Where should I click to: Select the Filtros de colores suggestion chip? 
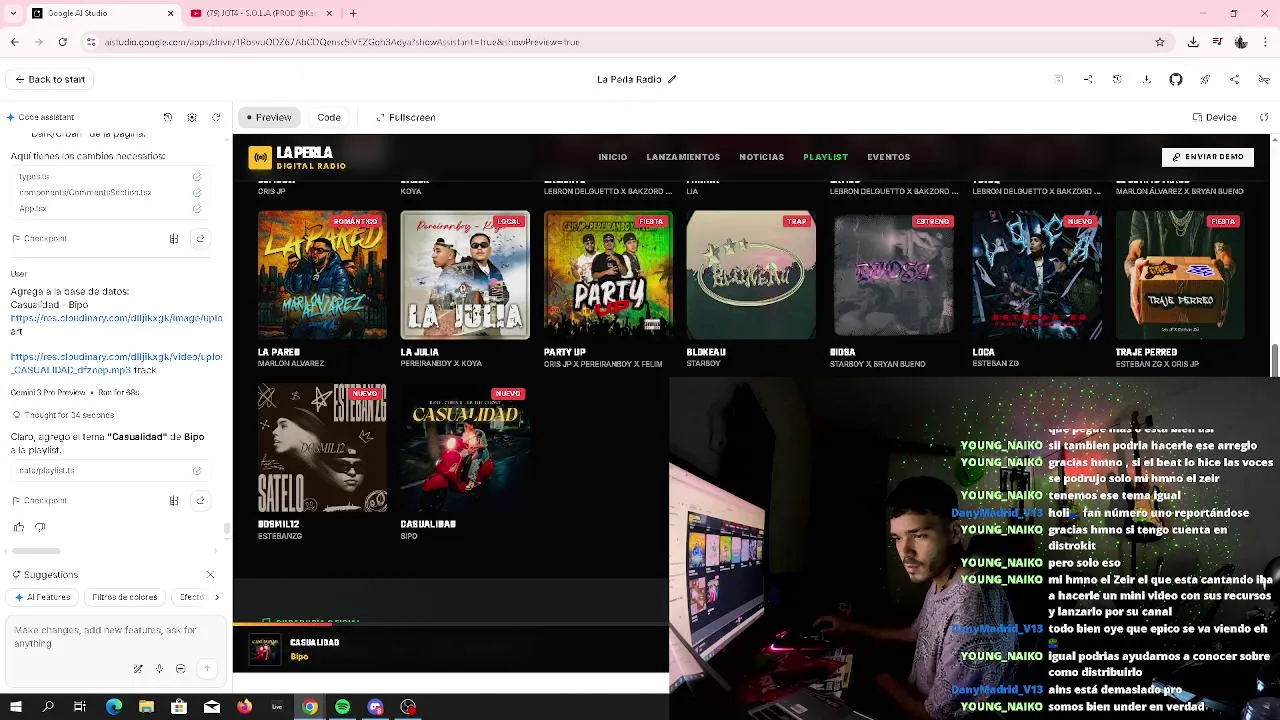pos(124,597)
